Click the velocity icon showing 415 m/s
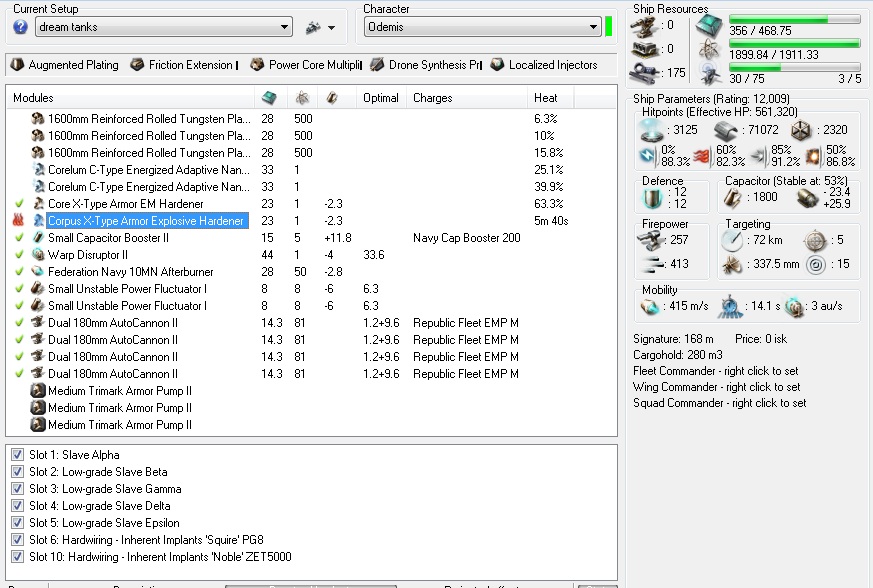The width and height of the screenshot is (873, 588). pos(649,306)
